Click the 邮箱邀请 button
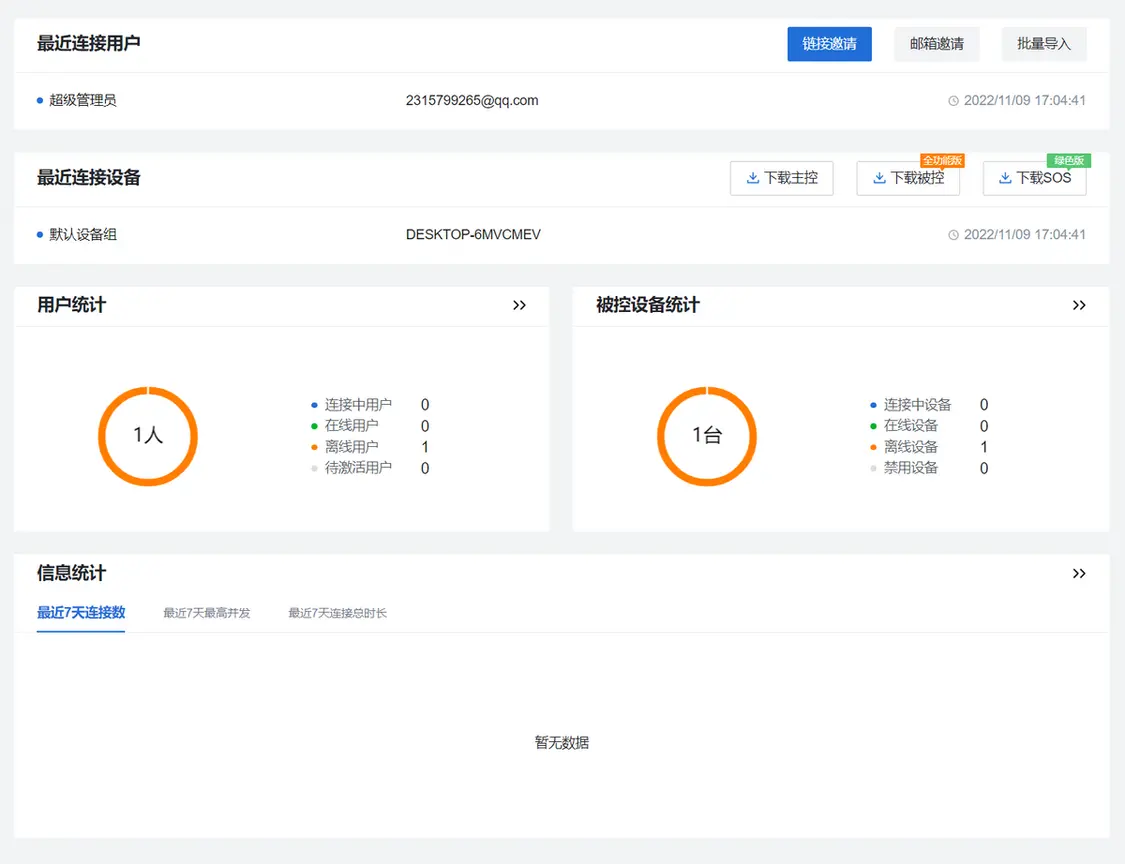Screen dimensions: 1125x864 [x=936, y=44]
